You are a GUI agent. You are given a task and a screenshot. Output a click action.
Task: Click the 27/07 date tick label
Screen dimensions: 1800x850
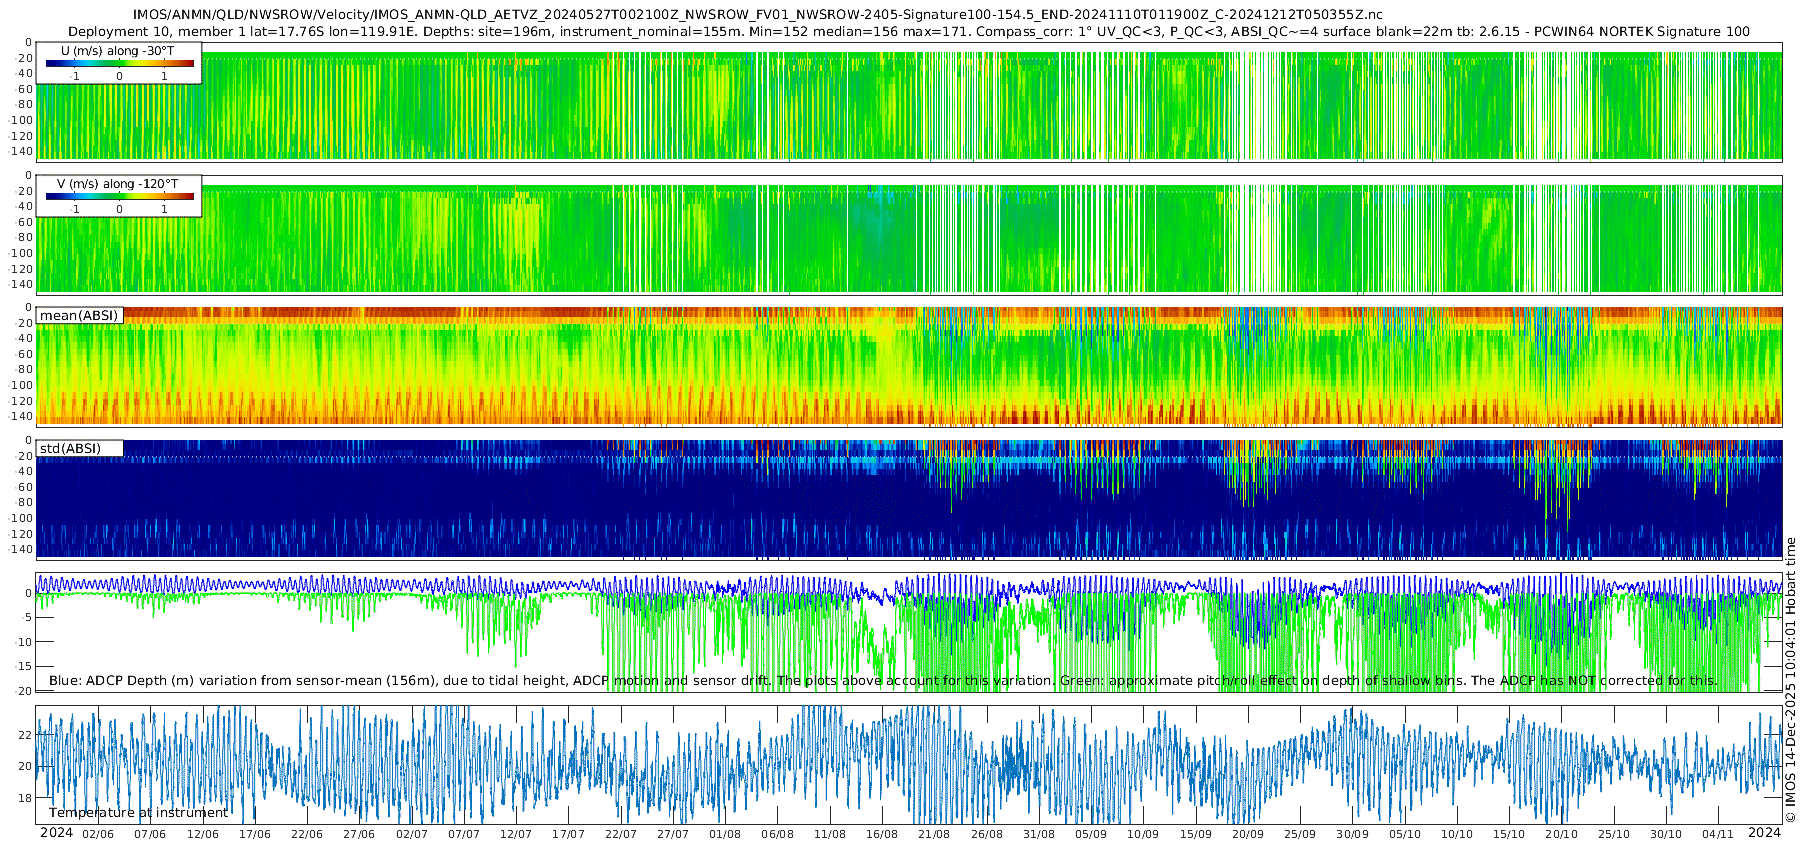point(673,834)
